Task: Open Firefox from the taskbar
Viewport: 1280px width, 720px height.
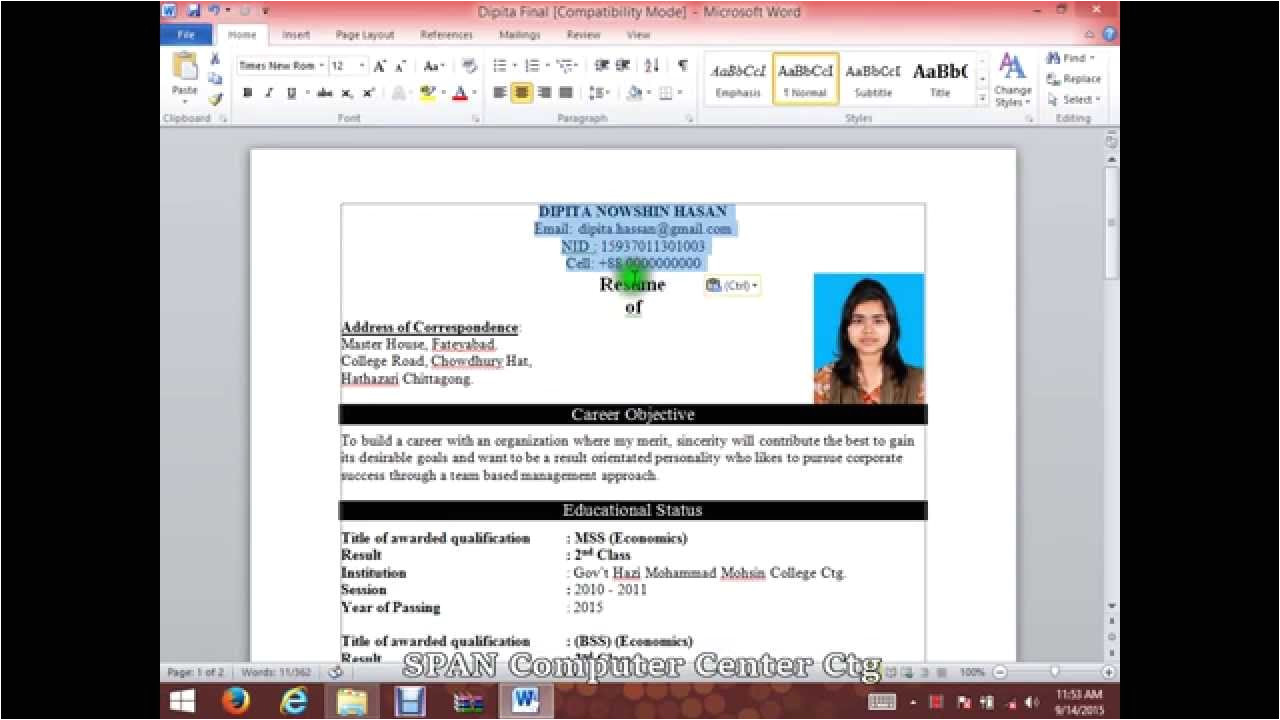Action: pos(236,701)
